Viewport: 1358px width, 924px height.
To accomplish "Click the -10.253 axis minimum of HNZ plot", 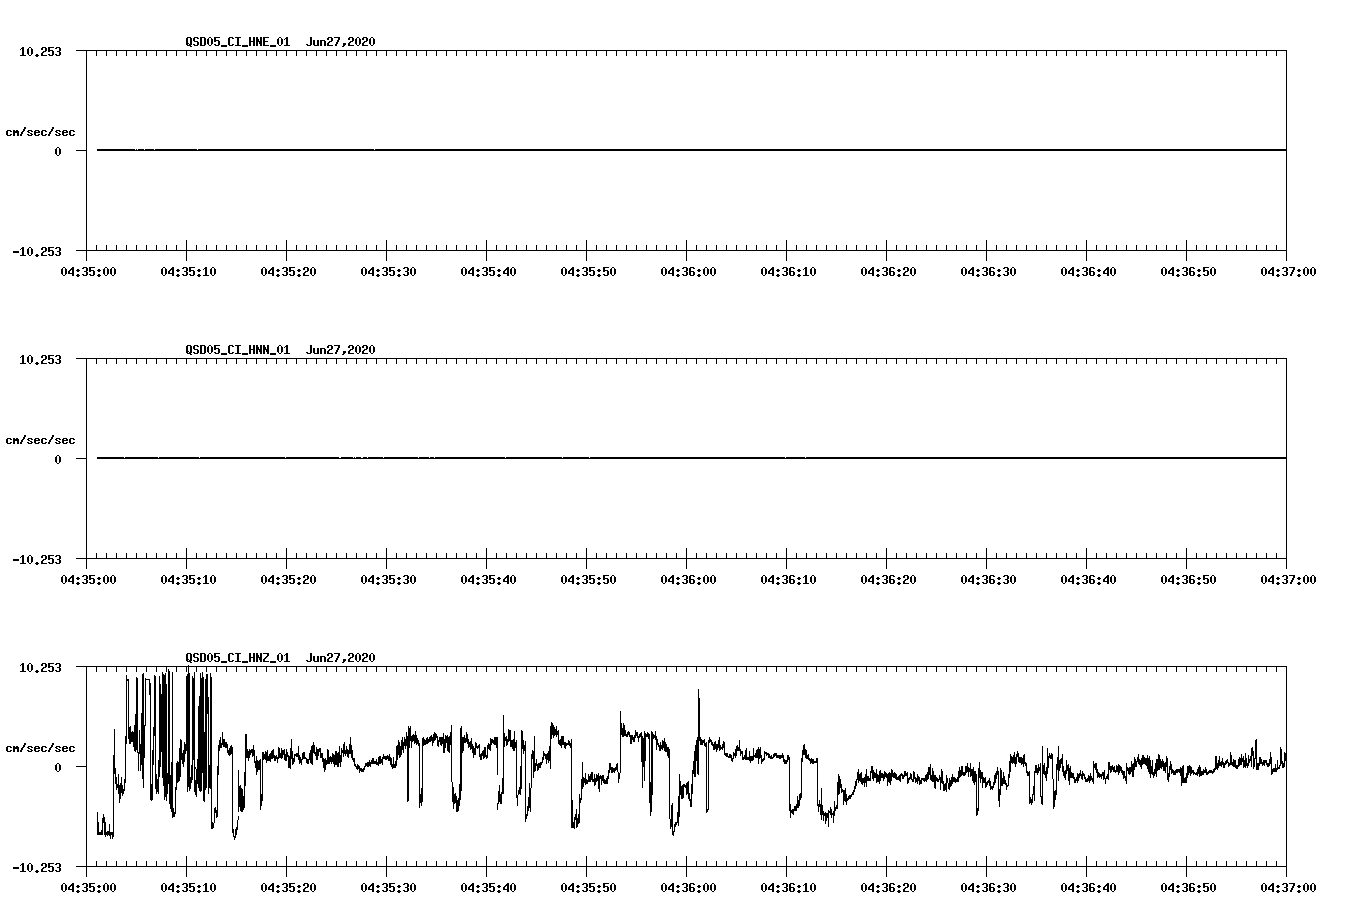I will [37, 868].
